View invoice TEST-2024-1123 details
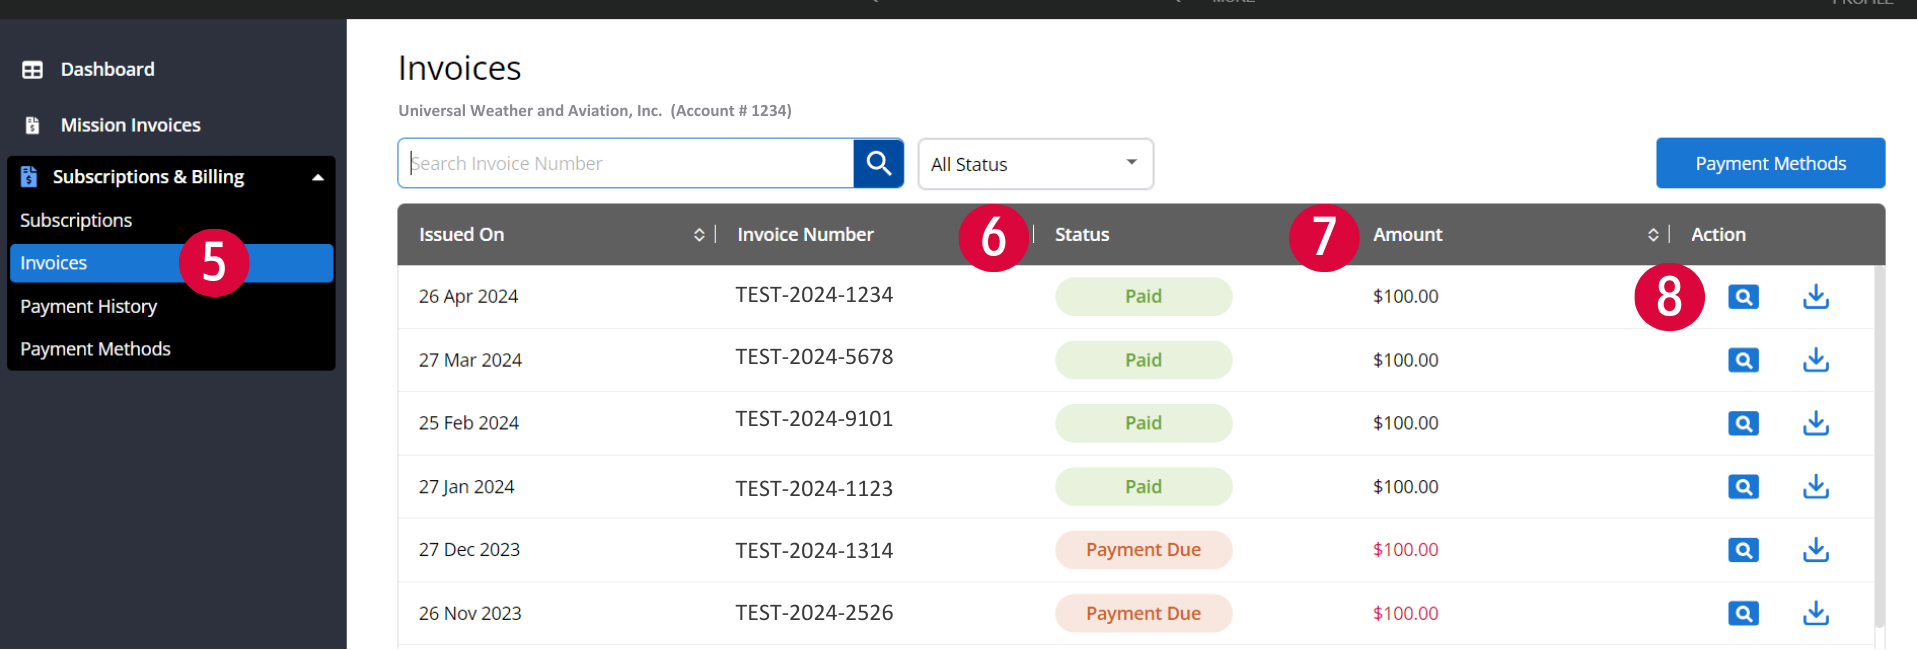Image resolution: width=1917 pixels, height=650 pixels. tap(1743, 487)
